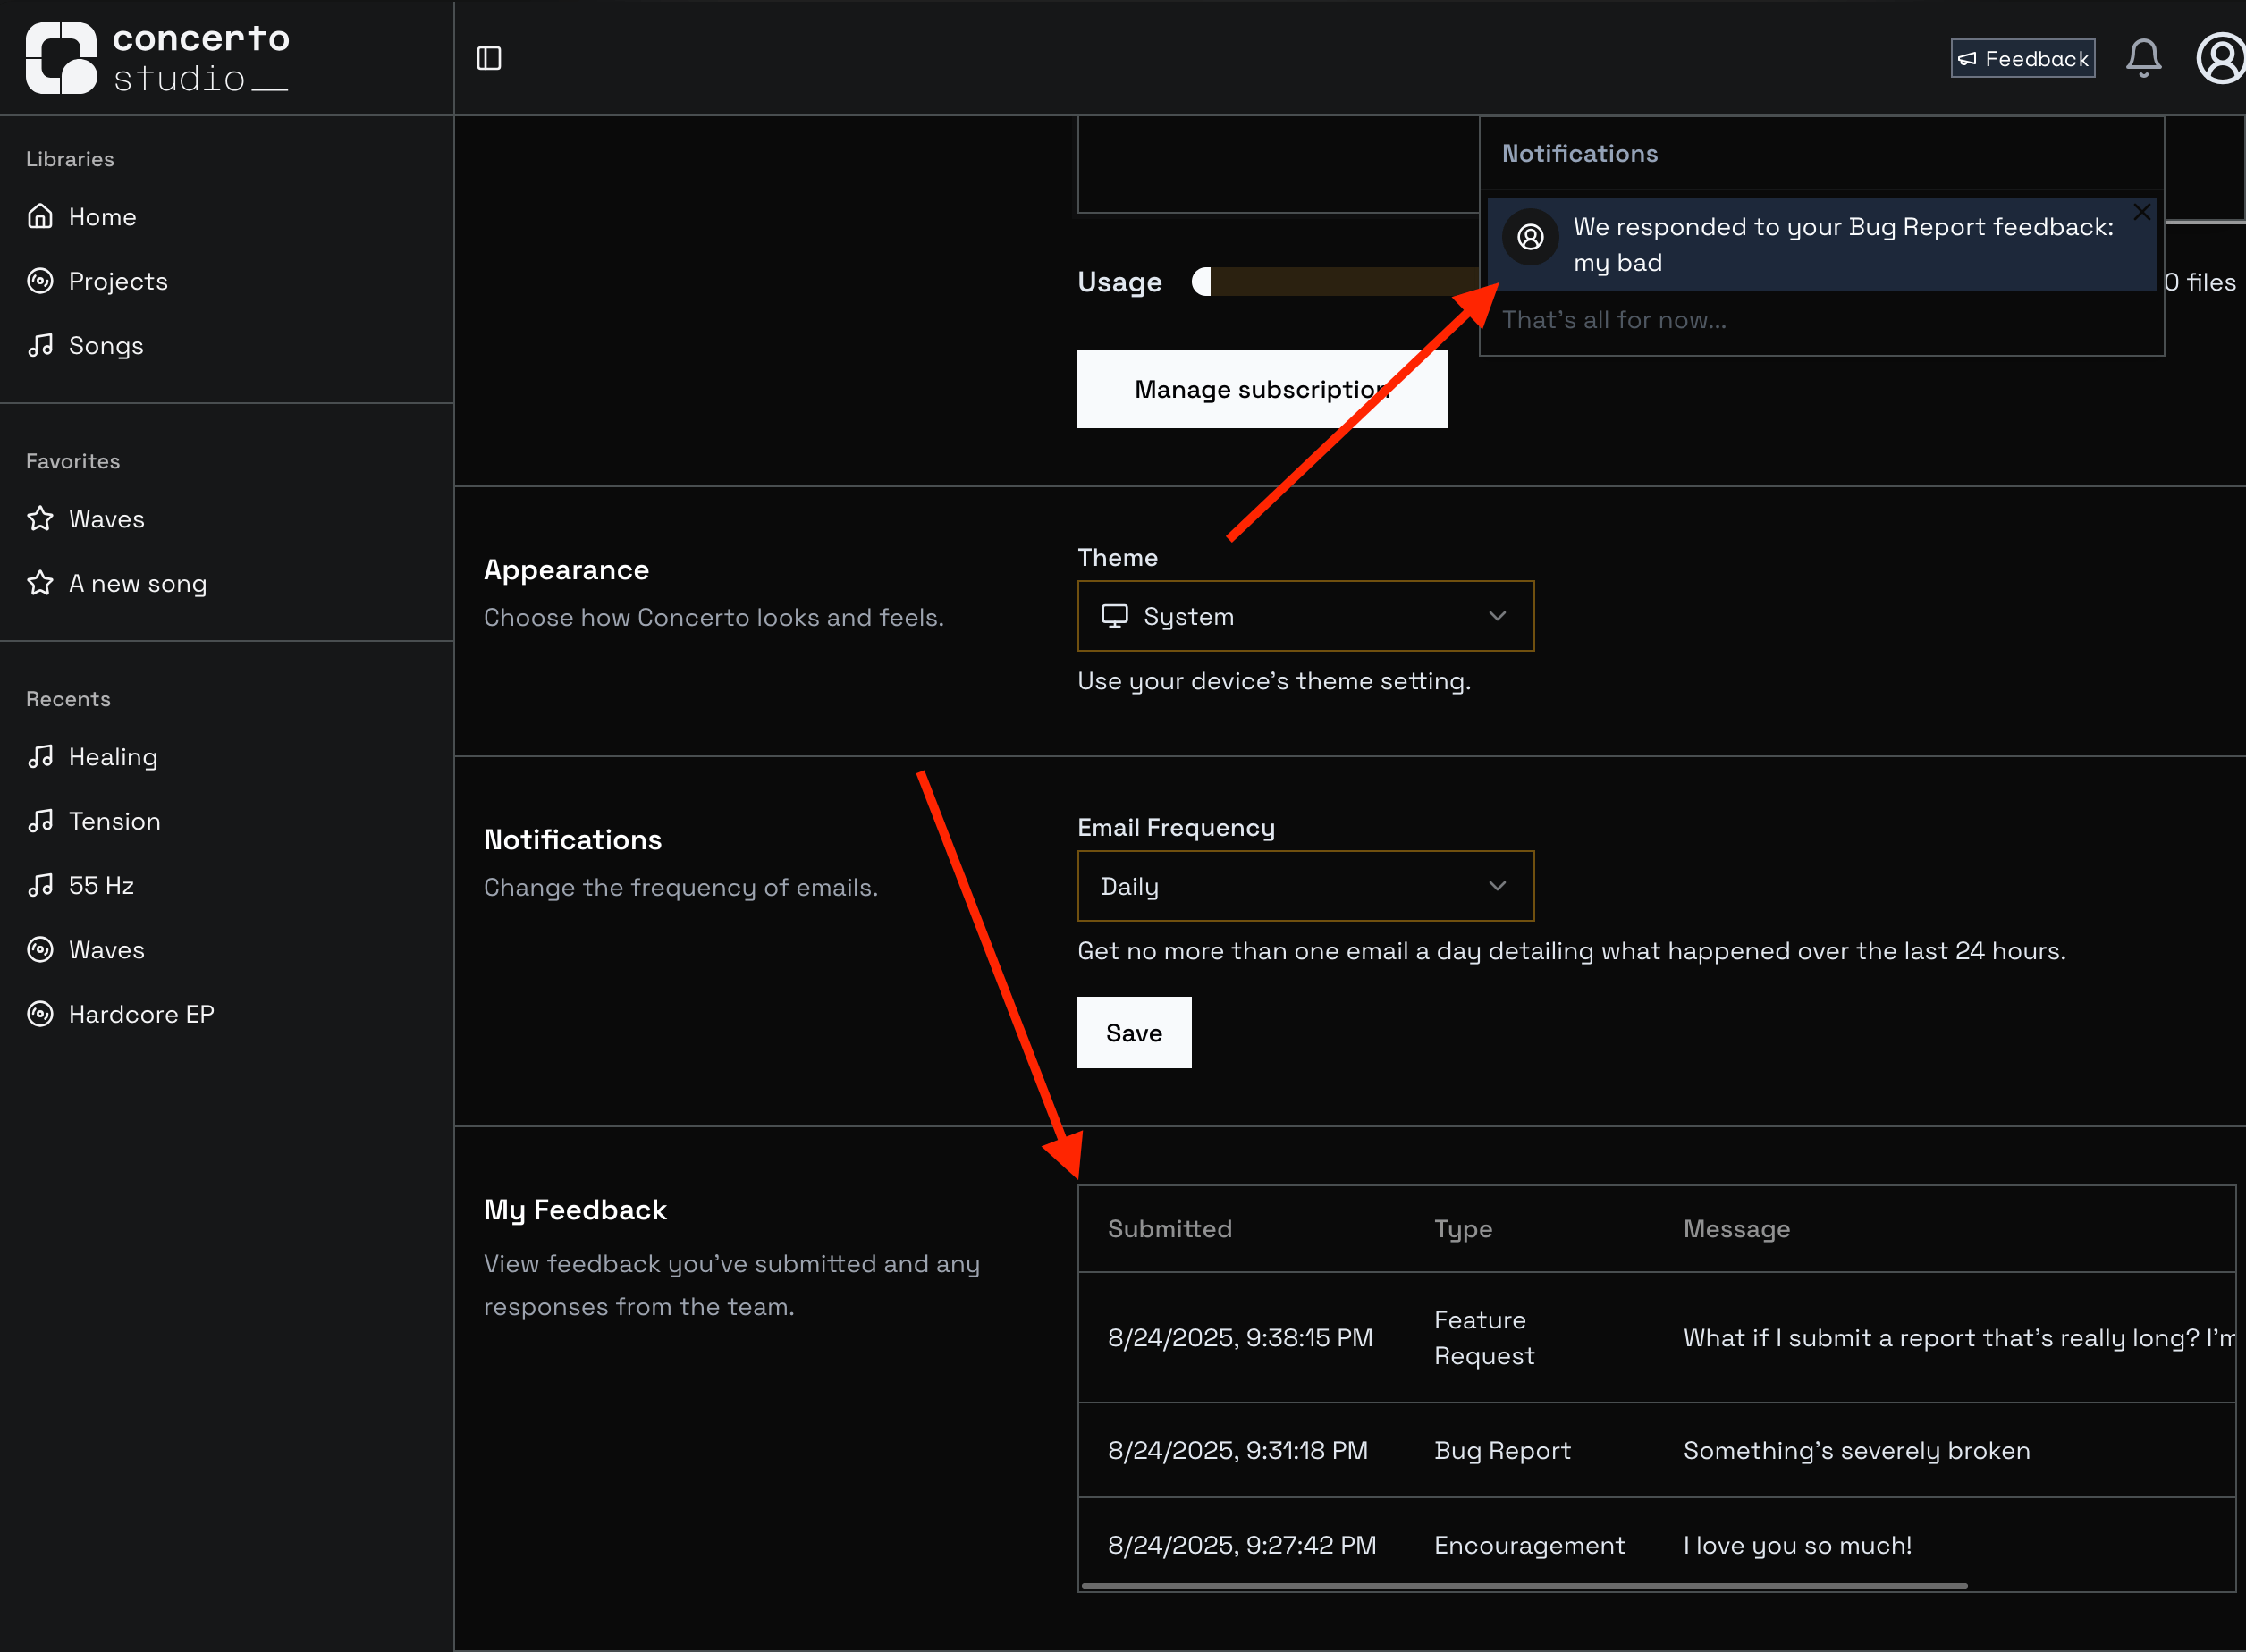Open recent project Hardcore EP
The image size is (2246, 1652).
coord(121,1013)
